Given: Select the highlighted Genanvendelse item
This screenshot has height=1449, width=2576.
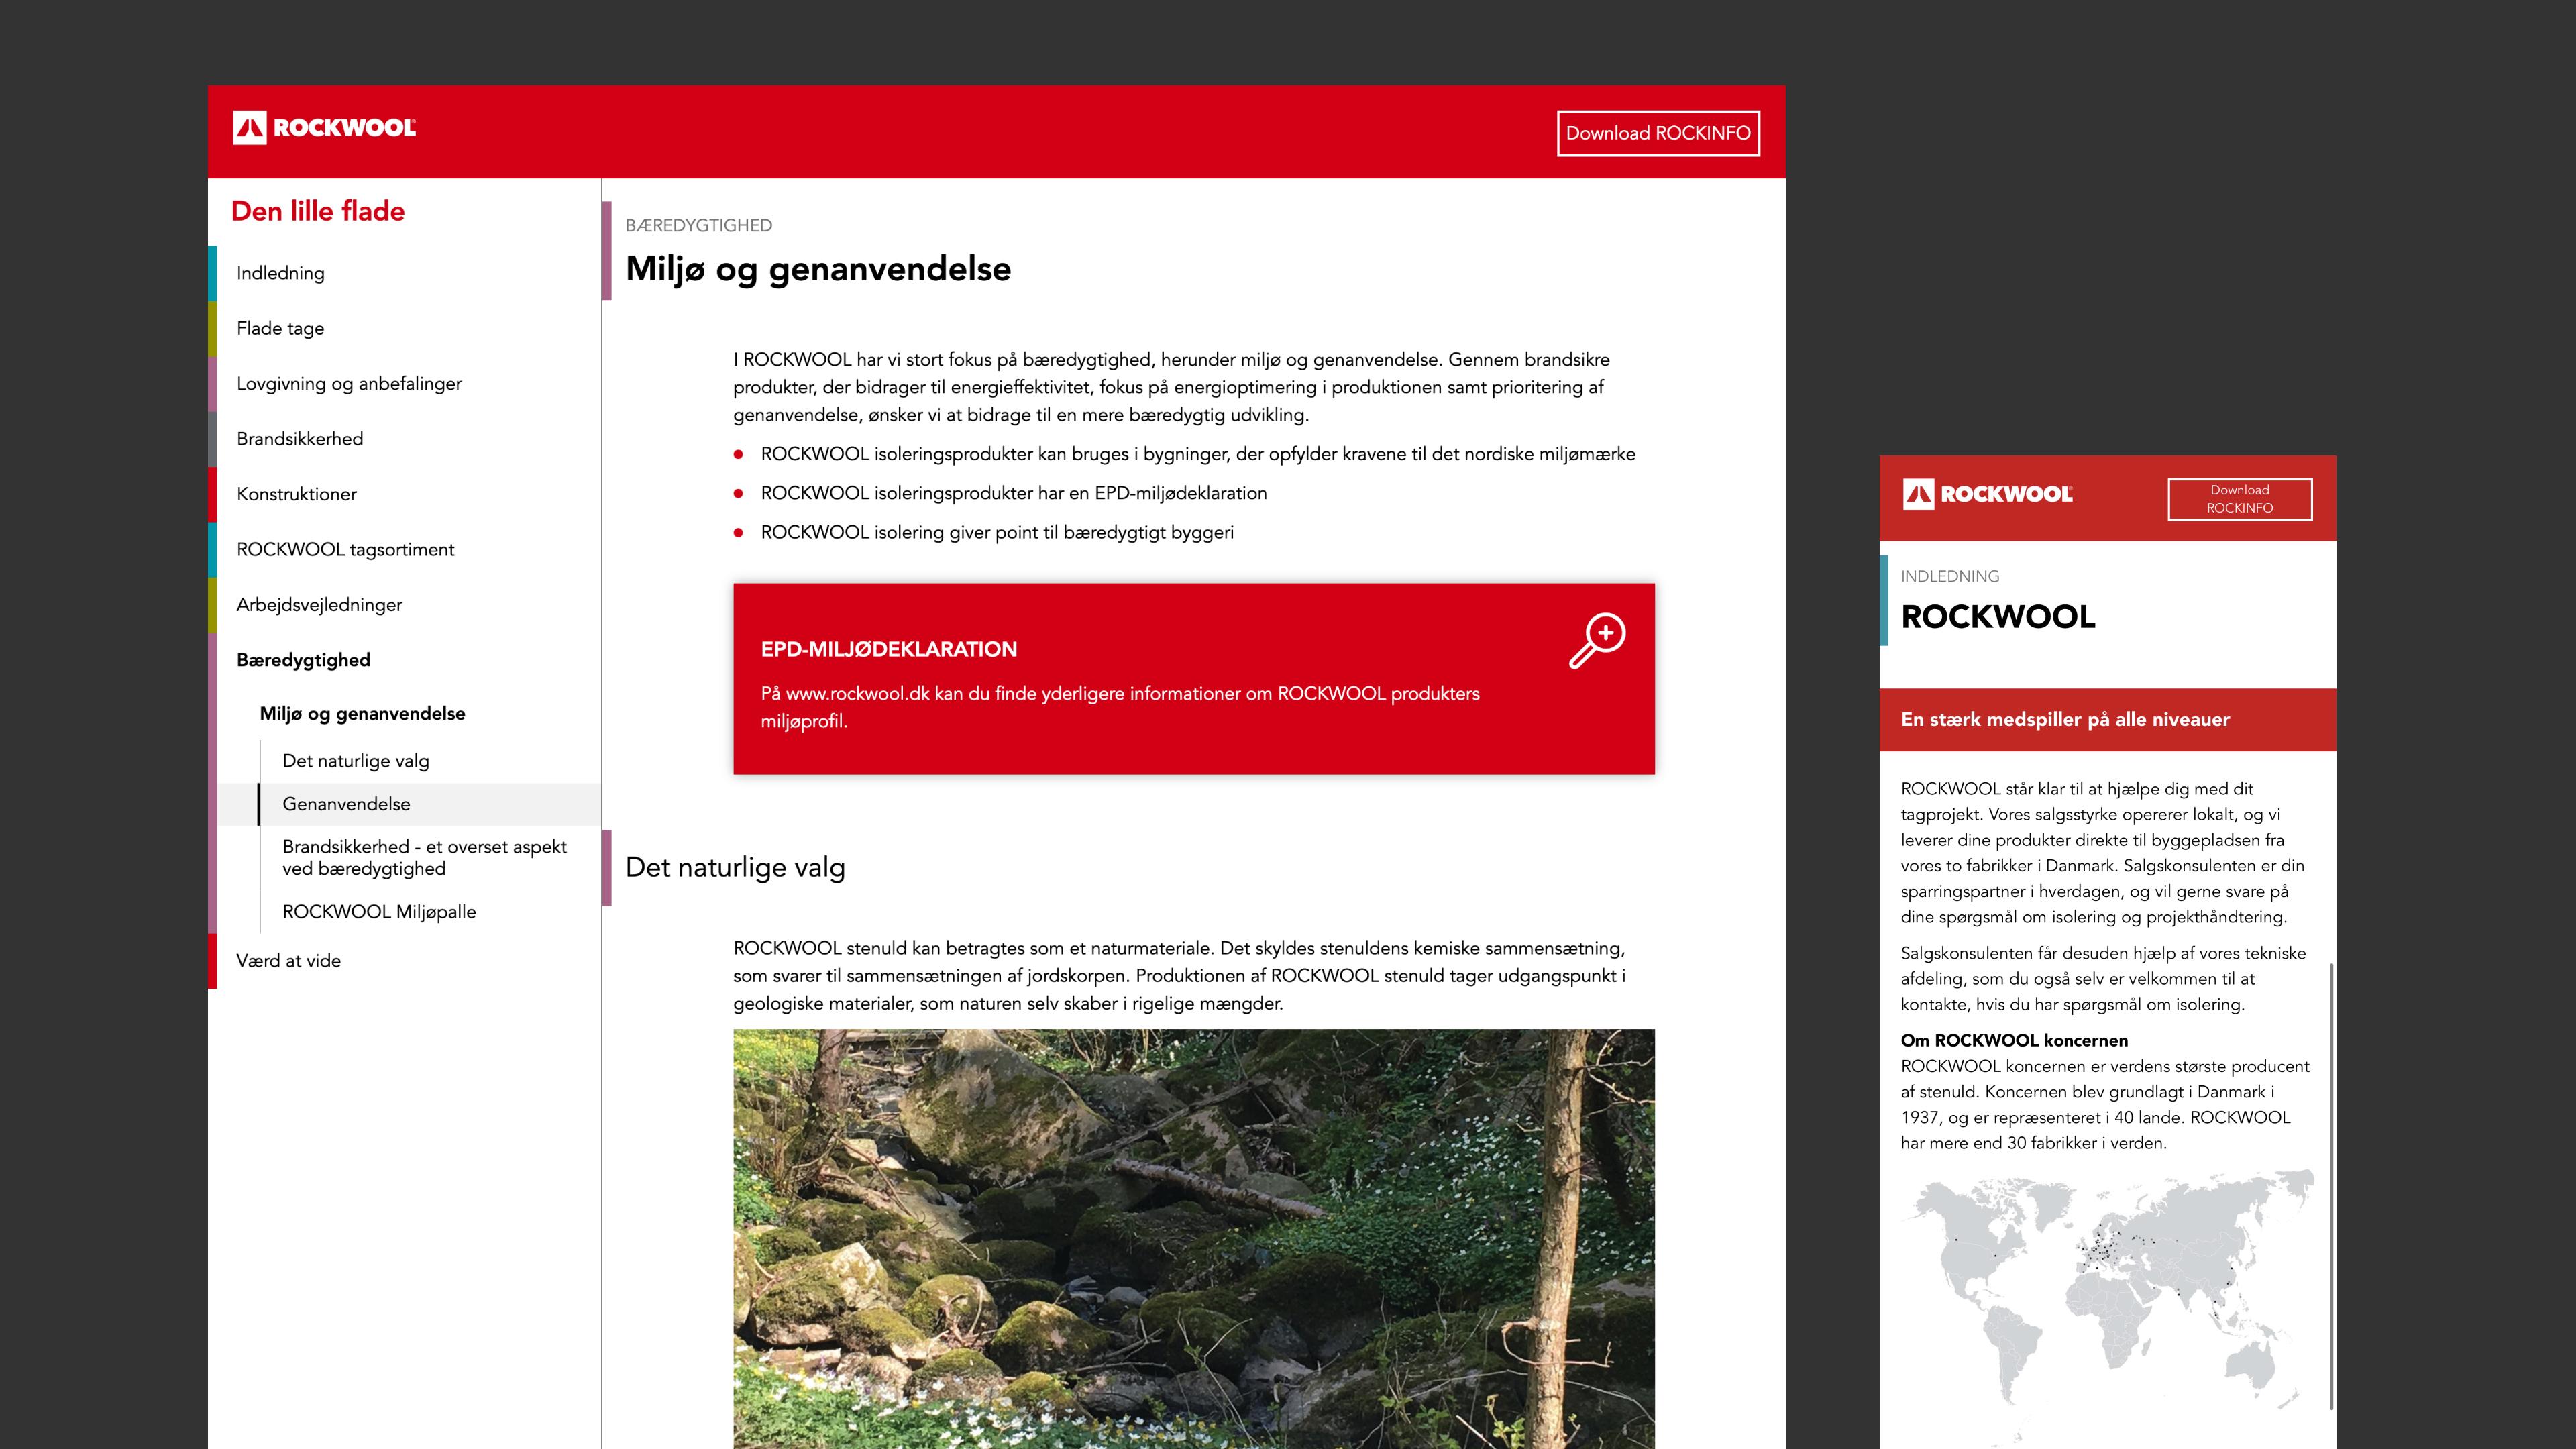Looking at the screenshot, I should pyautogui.click(x=346, y=804).
